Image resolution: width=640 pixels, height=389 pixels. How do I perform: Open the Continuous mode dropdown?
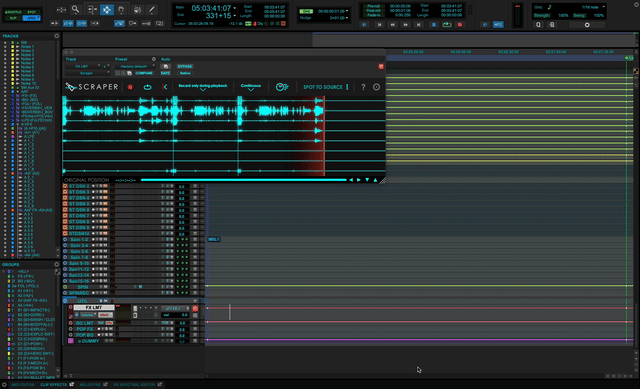click(251, 87)
